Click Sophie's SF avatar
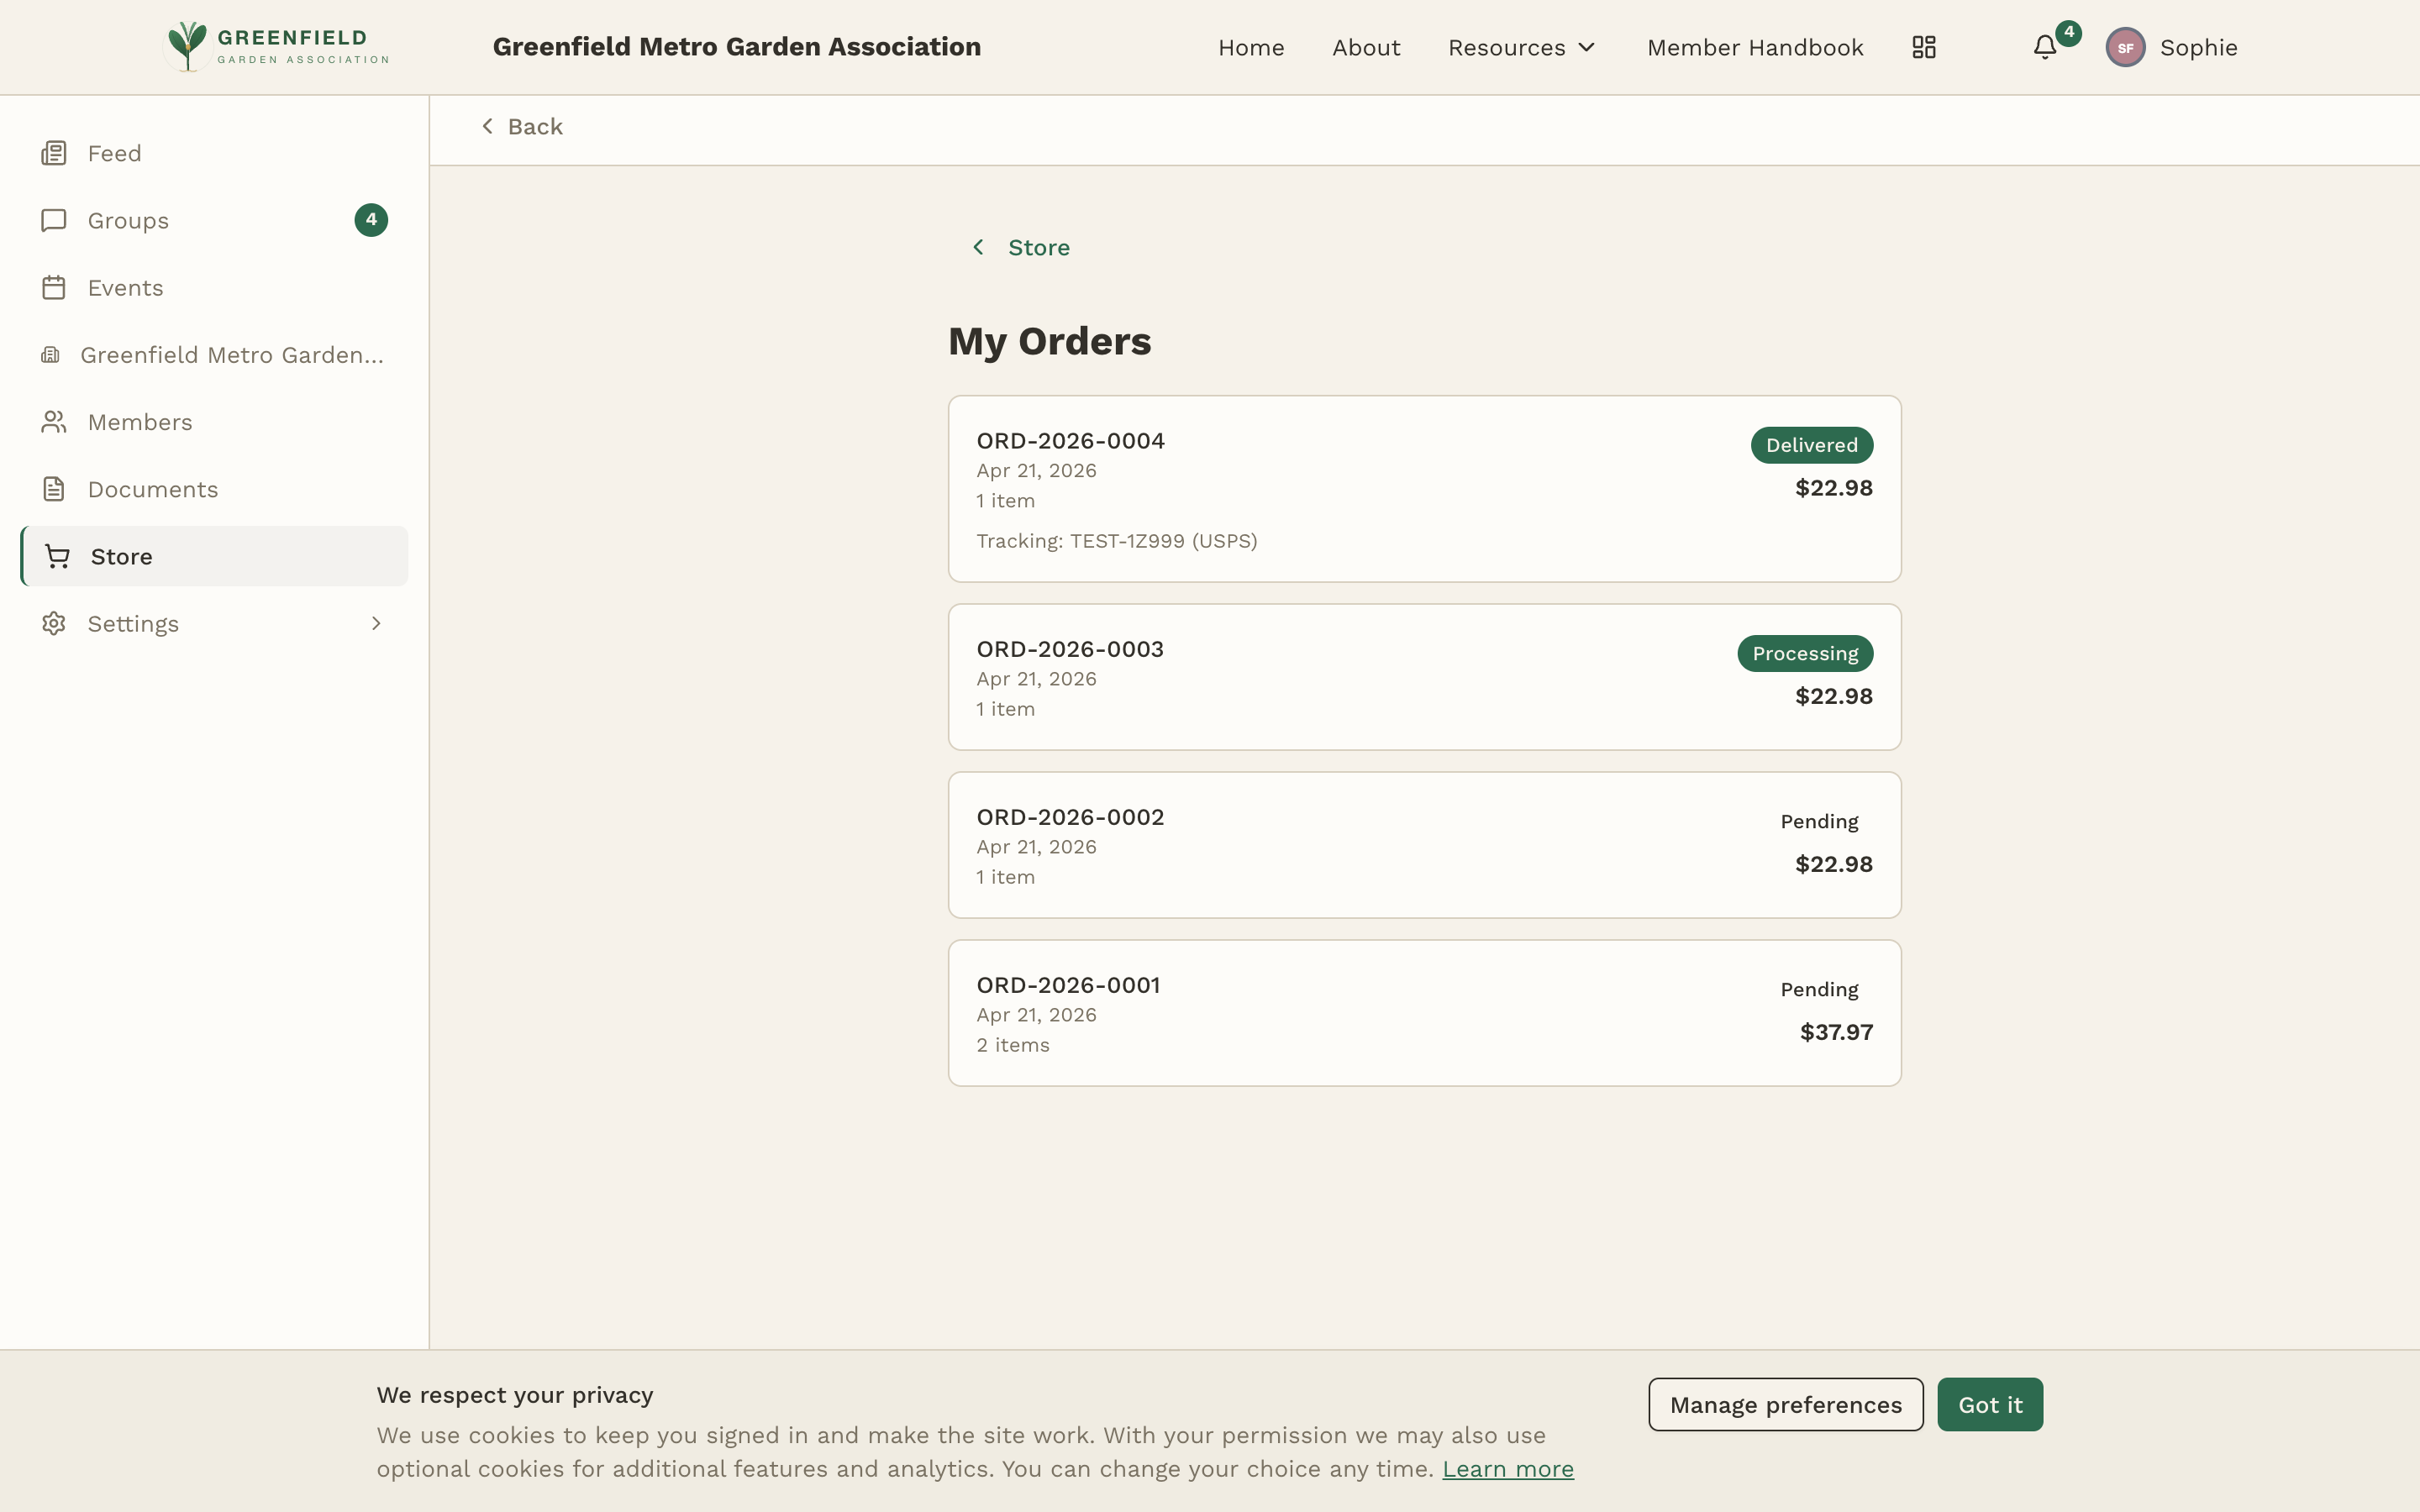This screenshot has height=1512, width=2420. [x=2125, y=47]
